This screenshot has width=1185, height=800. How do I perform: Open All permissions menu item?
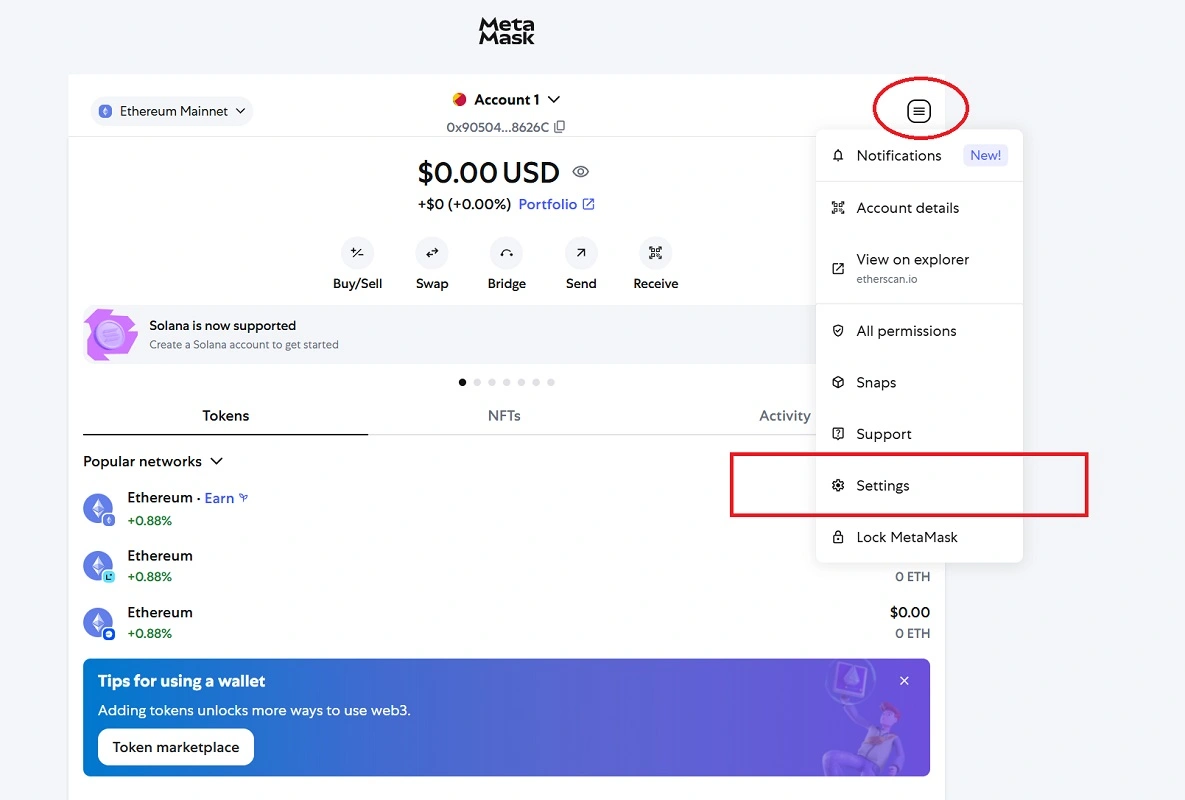coord(919,331)
